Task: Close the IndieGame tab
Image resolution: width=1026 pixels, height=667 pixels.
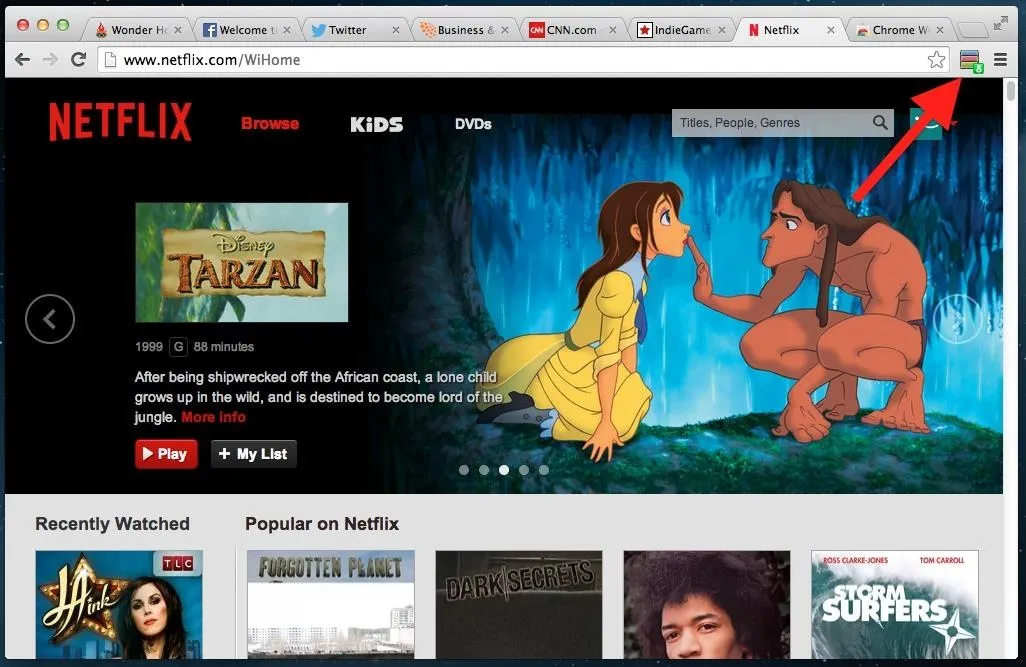Action: click(722, 30)
